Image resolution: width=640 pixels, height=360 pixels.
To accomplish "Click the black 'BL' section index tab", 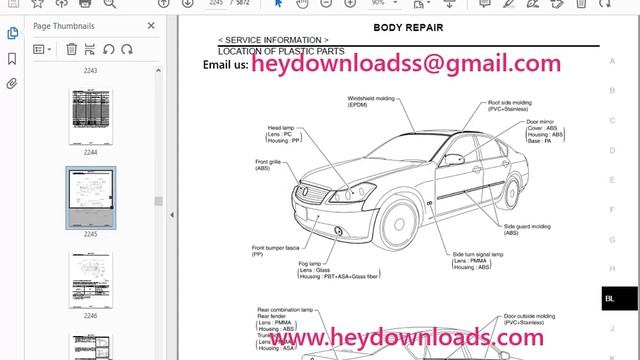I will pyautogui.click(x=619, y=298).
